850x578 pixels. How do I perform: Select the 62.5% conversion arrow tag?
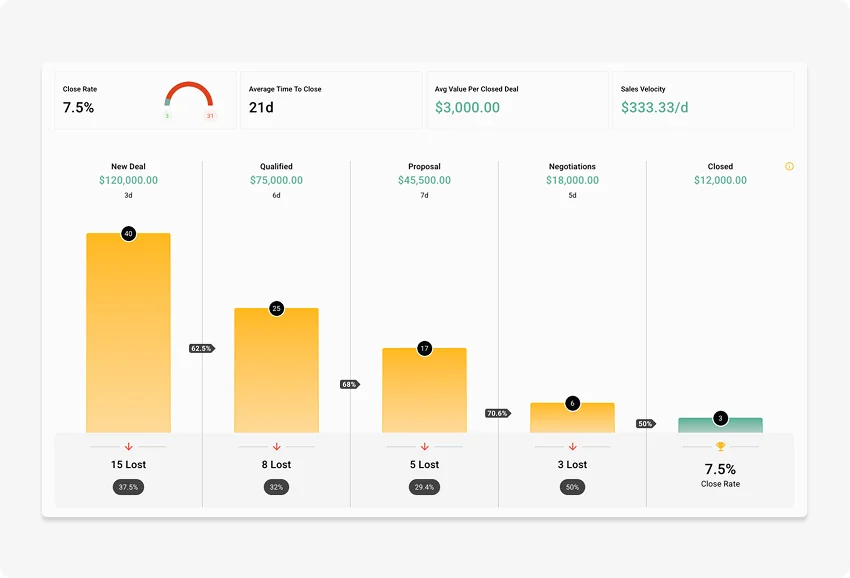[x=201, y=348]
